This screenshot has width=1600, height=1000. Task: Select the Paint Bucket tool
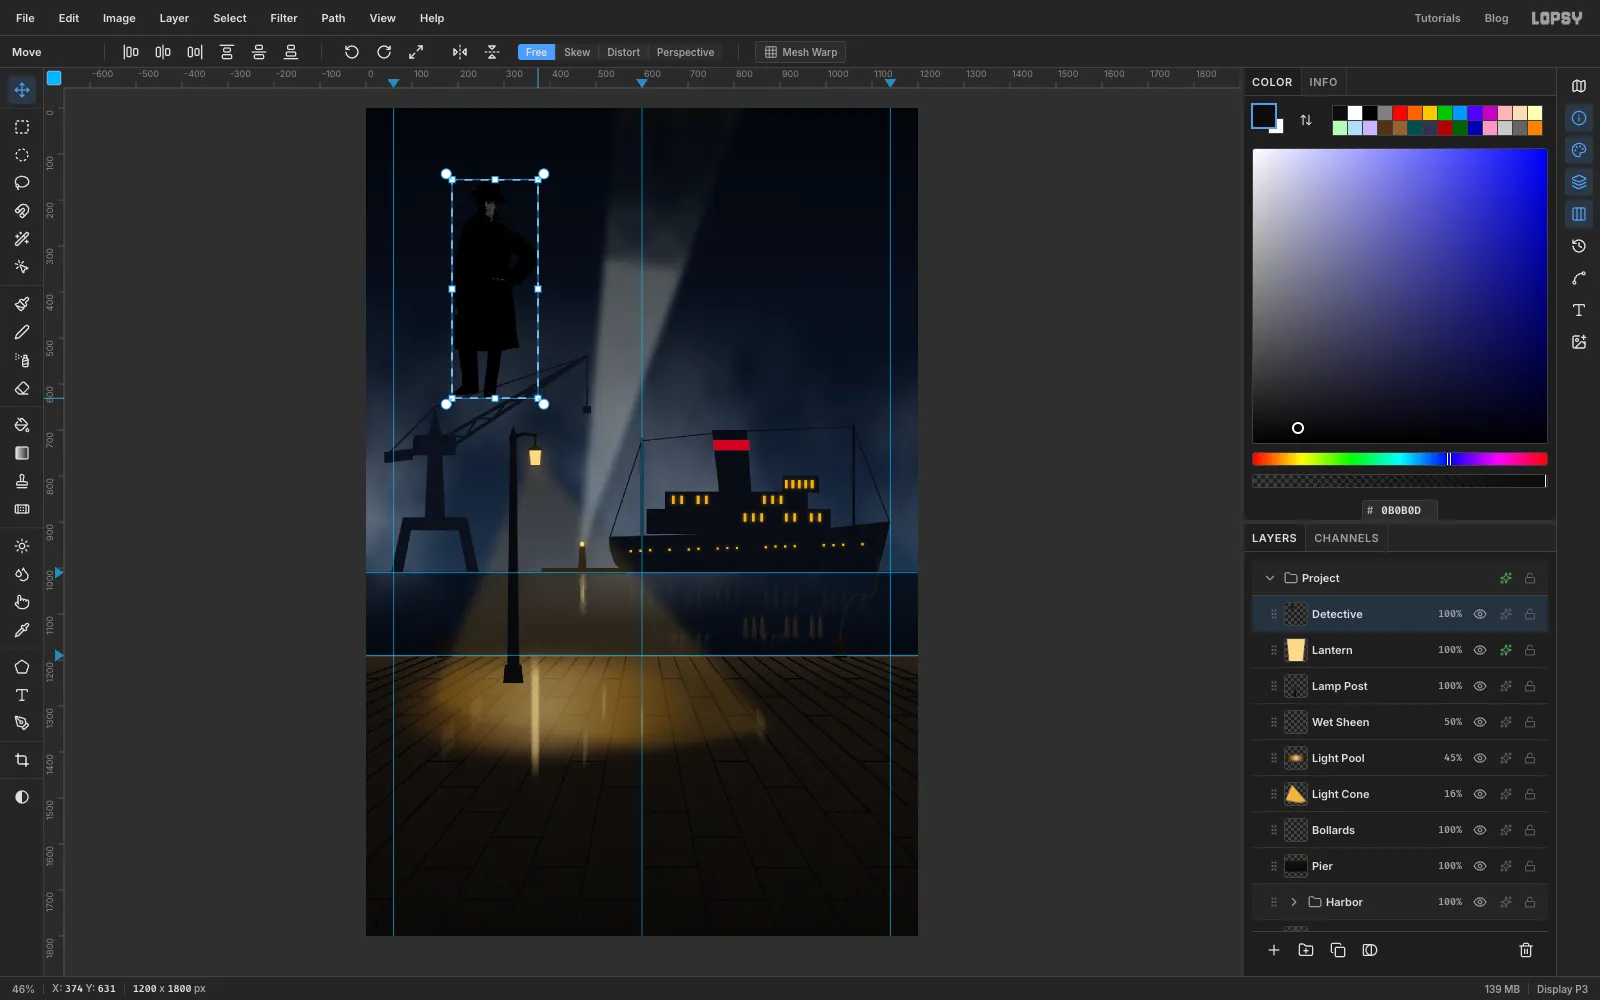(x=22, y=425)
